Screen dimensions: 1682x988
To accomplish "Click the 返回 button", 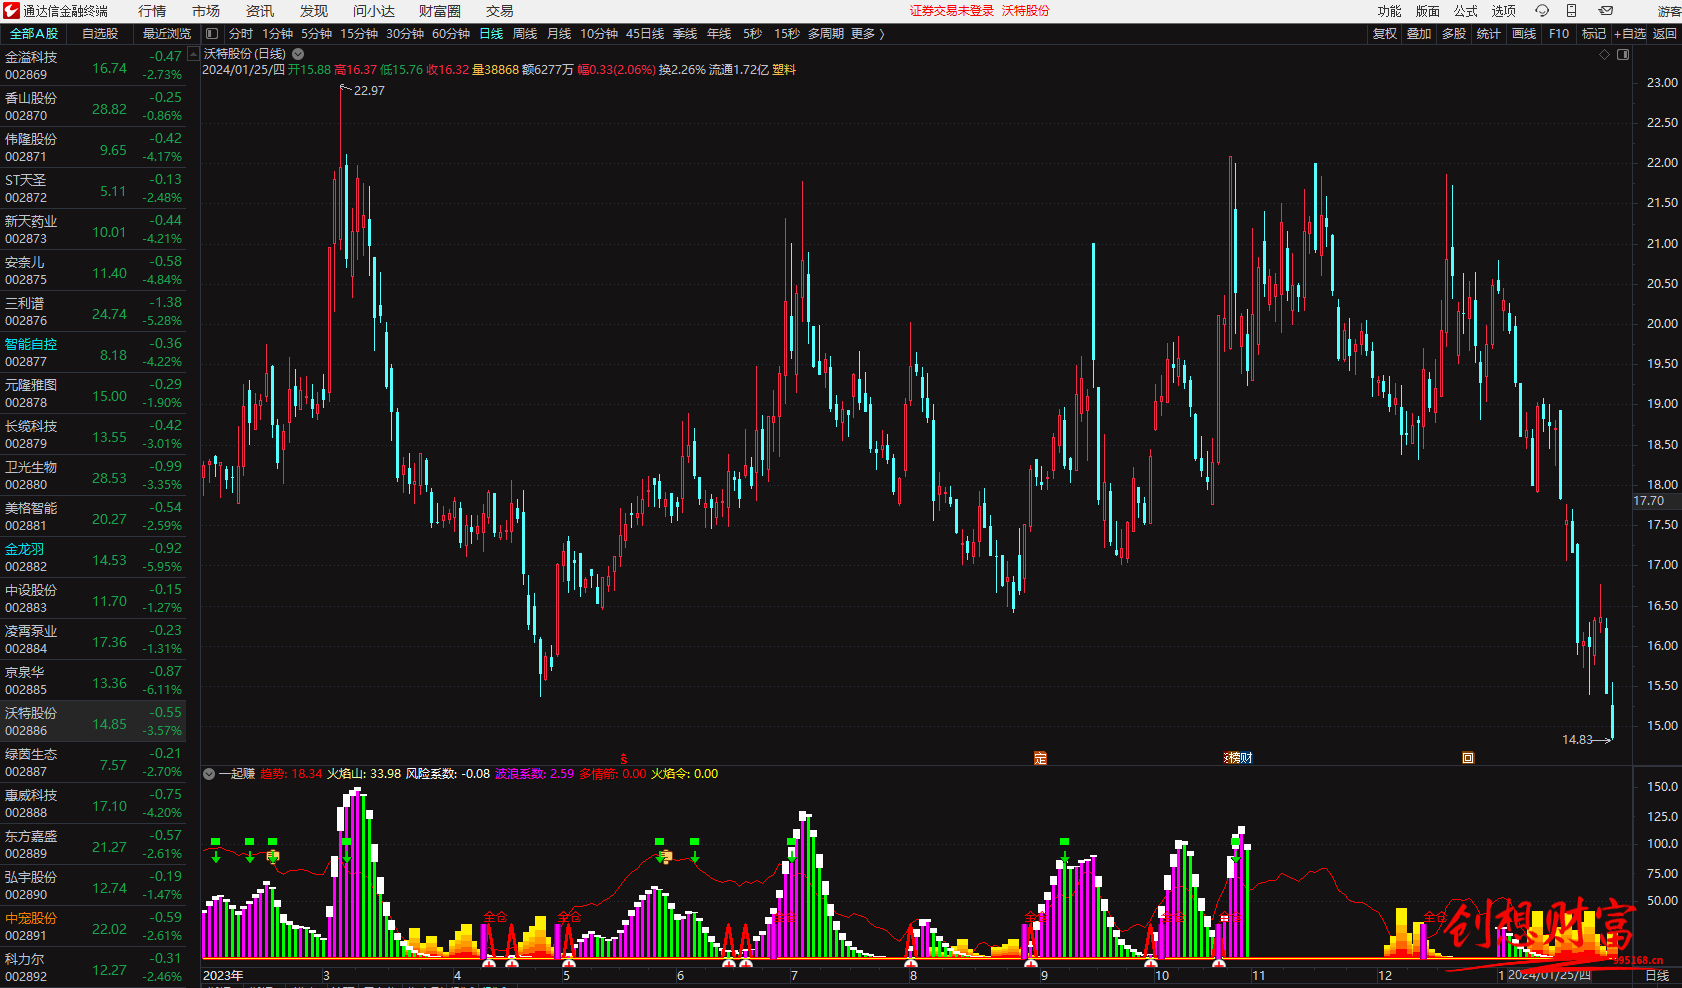I will [1665, 34].
